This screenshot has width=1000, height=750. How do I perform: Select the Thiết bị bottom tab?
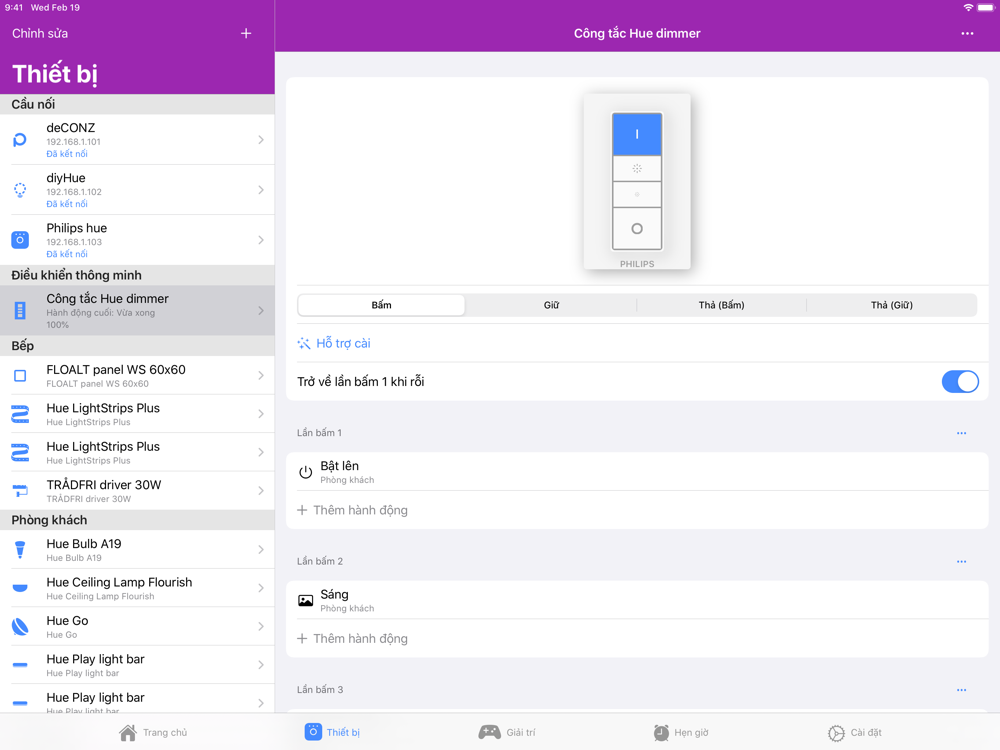(332, 732)
